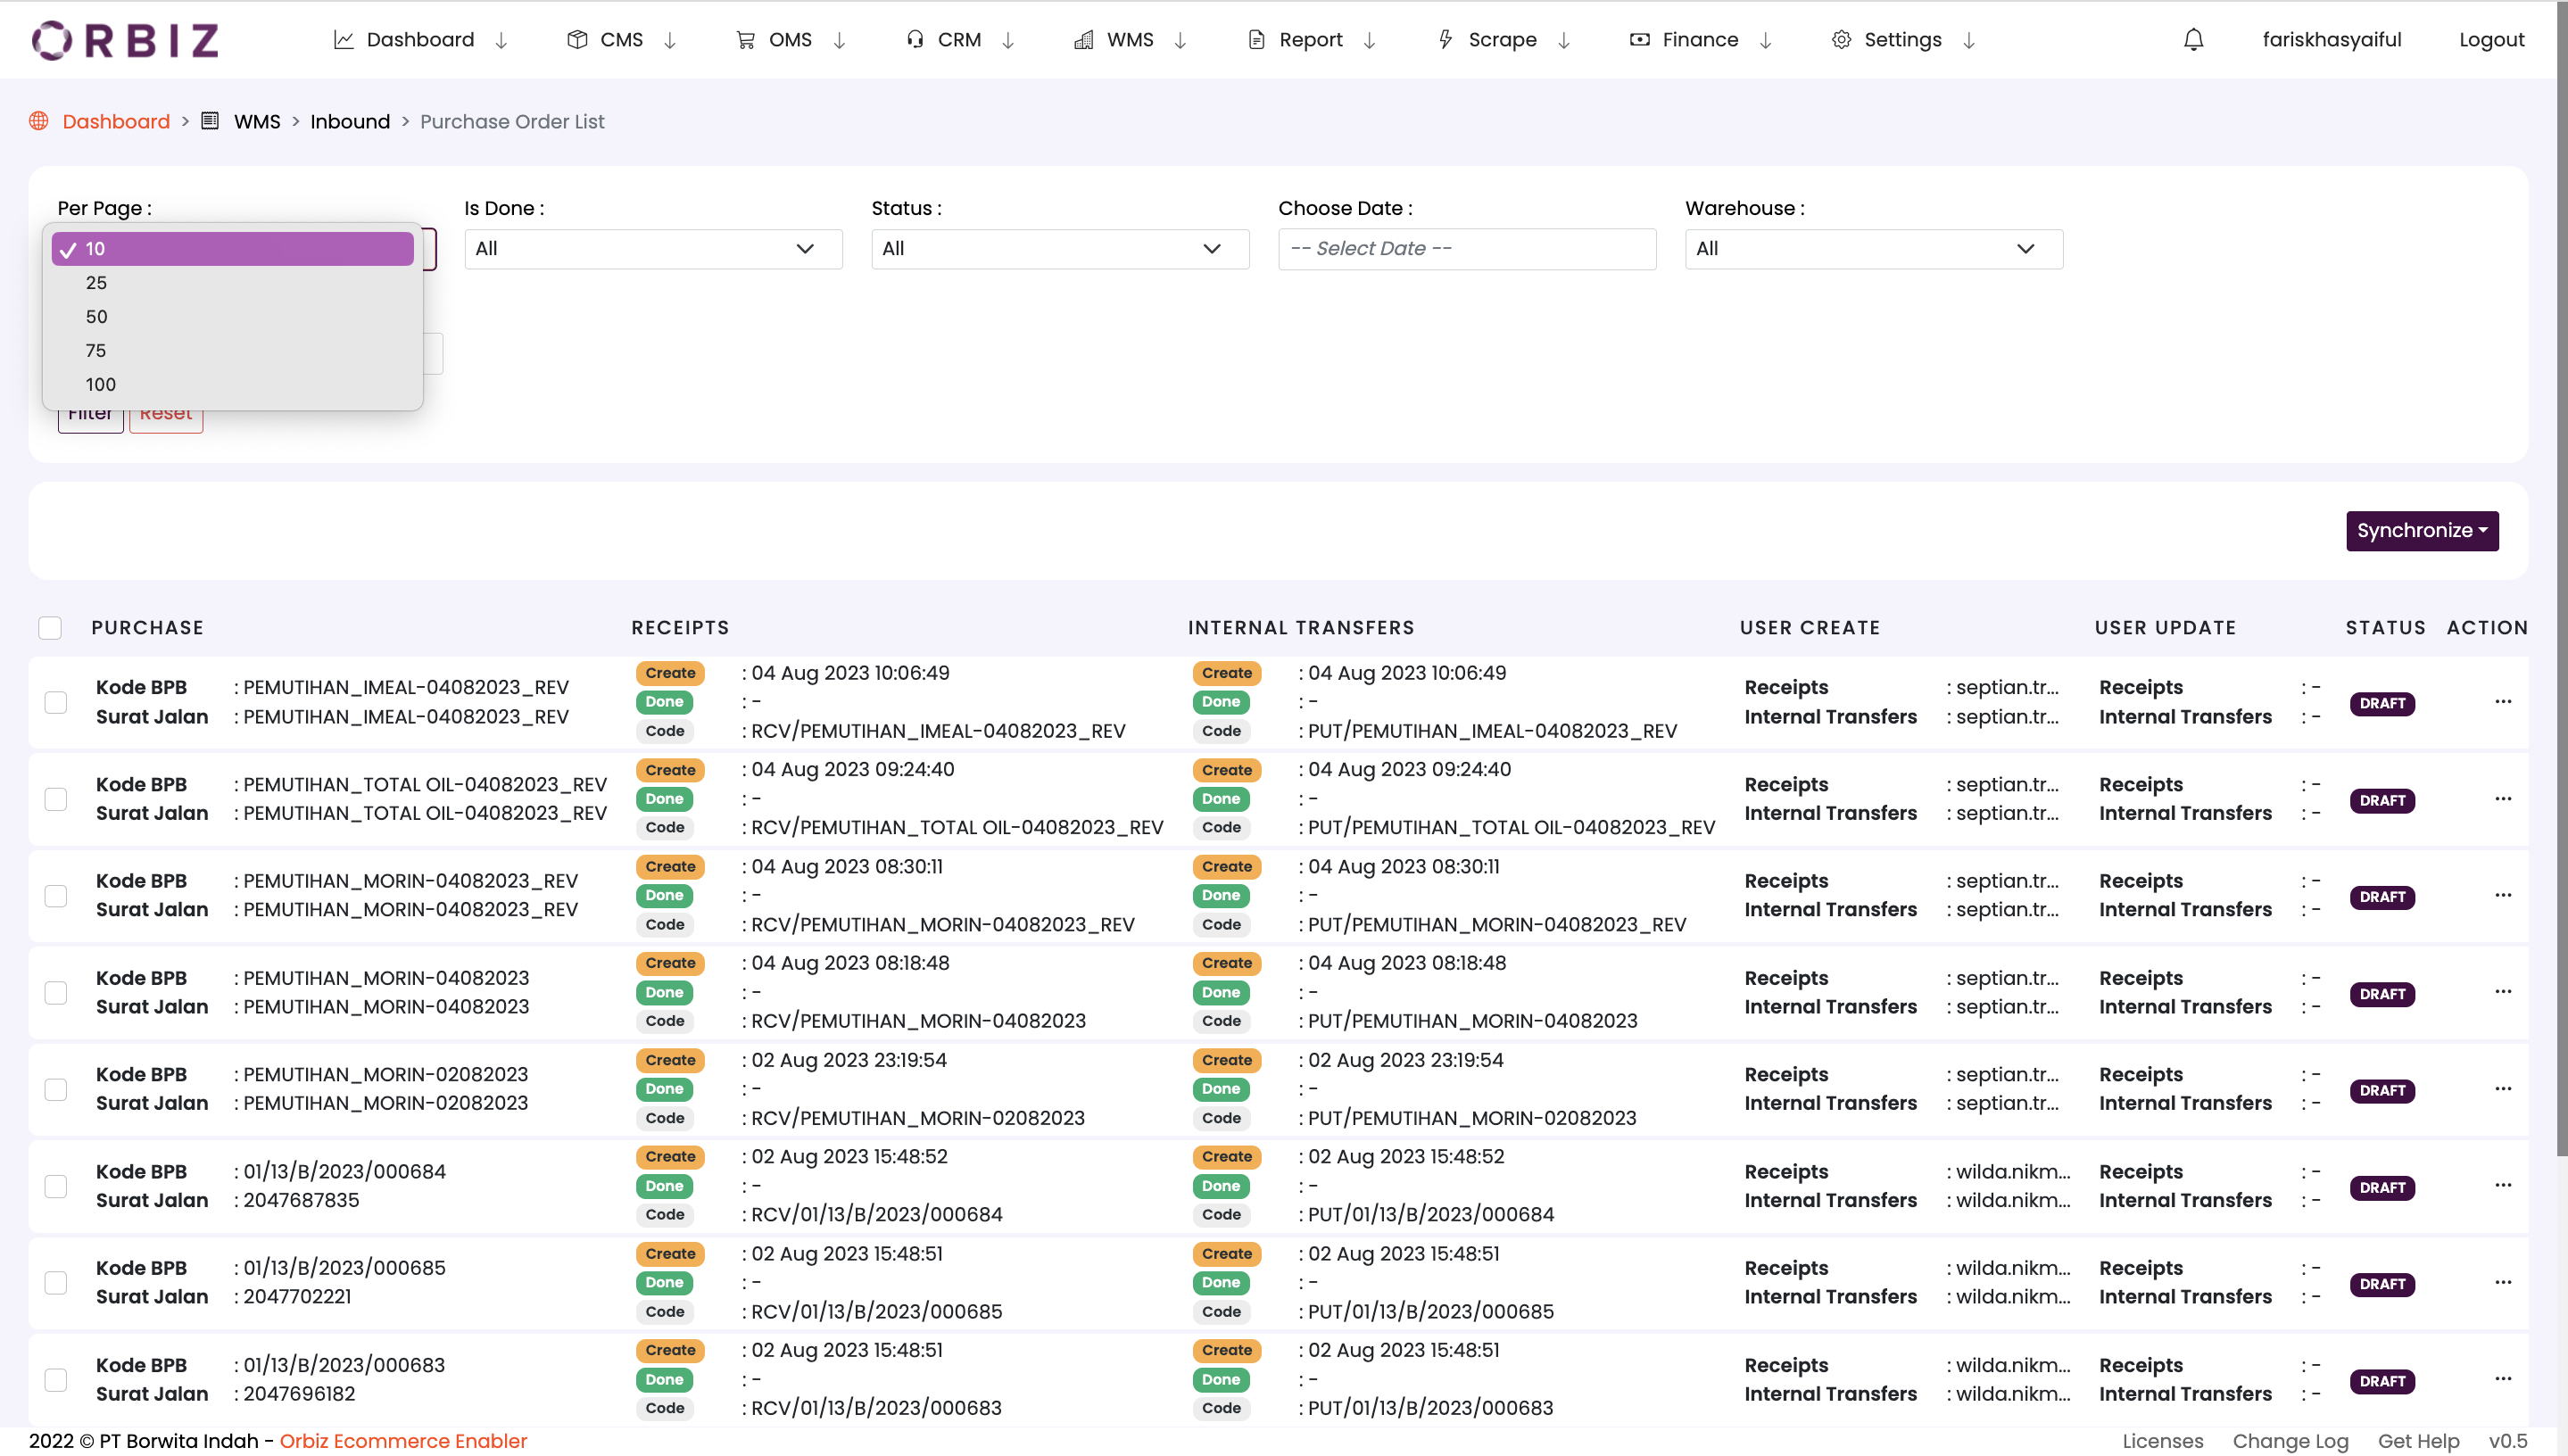Open the Get Help footer link
Screen dimensions: 2568x1456
pyautogui.click(x=2418, y=1441)
